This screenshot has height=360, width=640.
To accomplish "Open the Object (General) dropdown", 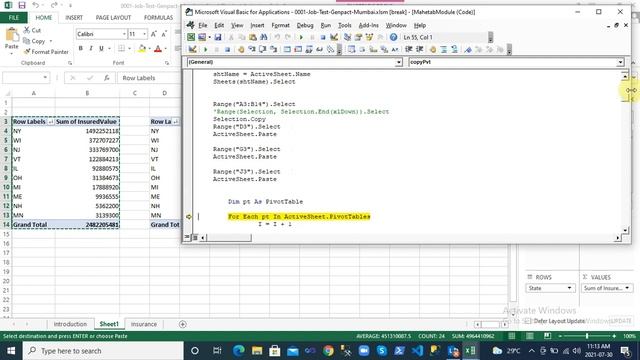I will click(x=398, y=62).
